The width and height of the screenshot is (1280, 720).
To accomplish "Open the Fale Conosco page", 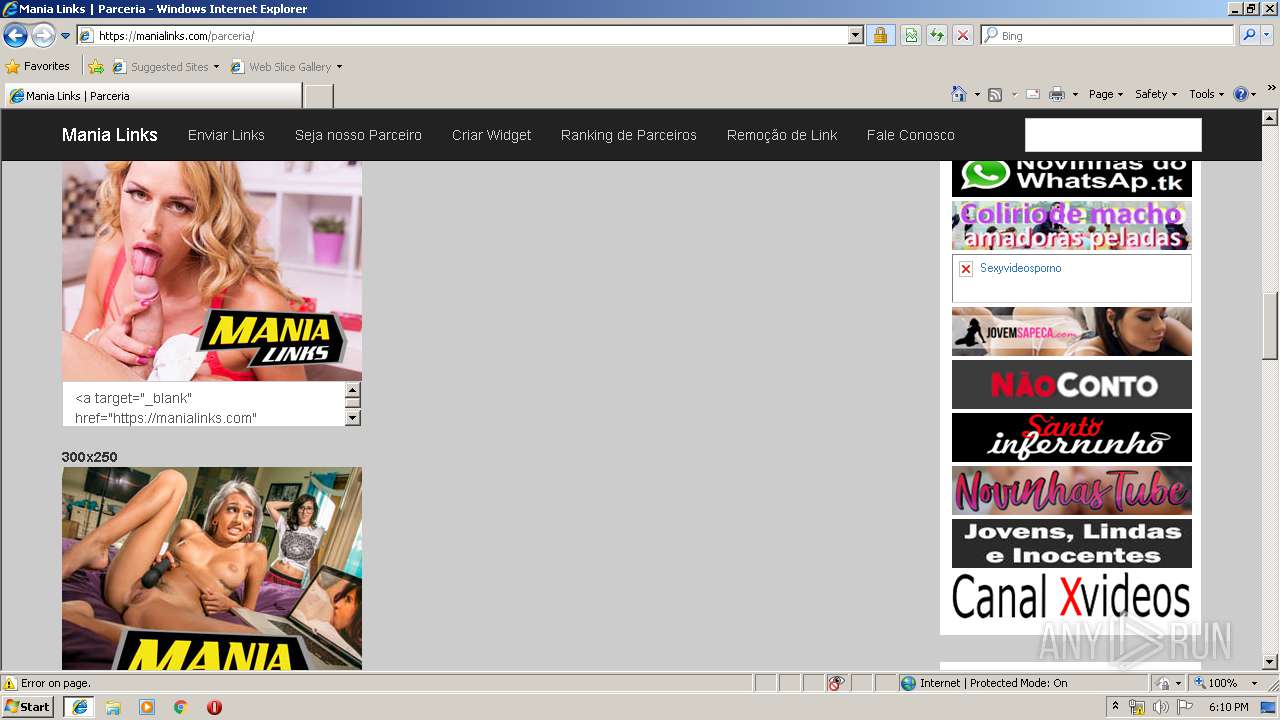I will click(x=911, y=135).
